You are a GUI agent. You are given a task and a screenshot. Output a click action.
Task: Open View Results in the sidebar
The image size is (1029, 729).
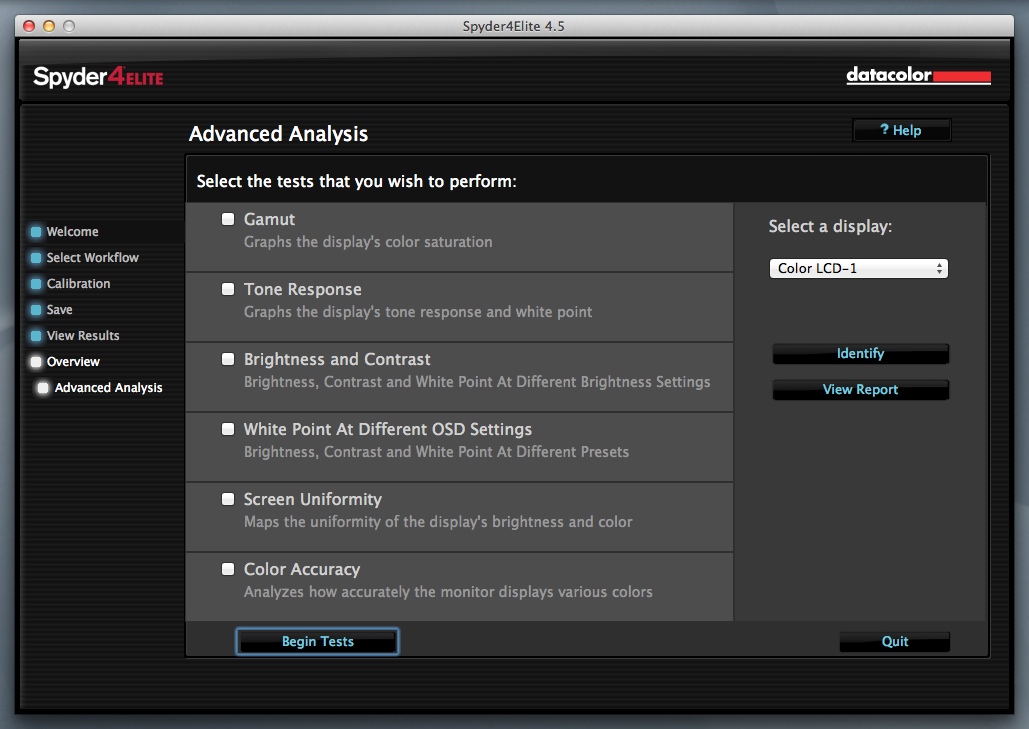point(83,336)
